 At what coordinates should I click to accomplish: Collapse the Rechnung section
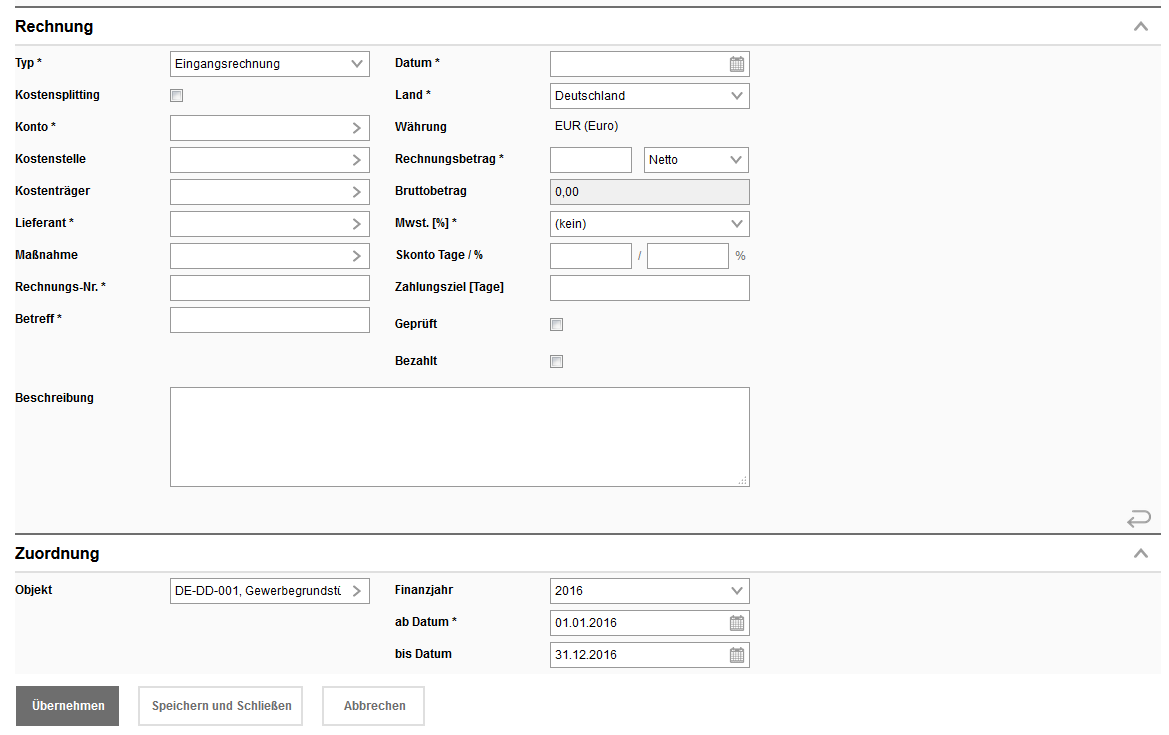pyautogui.click(x=1140, y=27)
